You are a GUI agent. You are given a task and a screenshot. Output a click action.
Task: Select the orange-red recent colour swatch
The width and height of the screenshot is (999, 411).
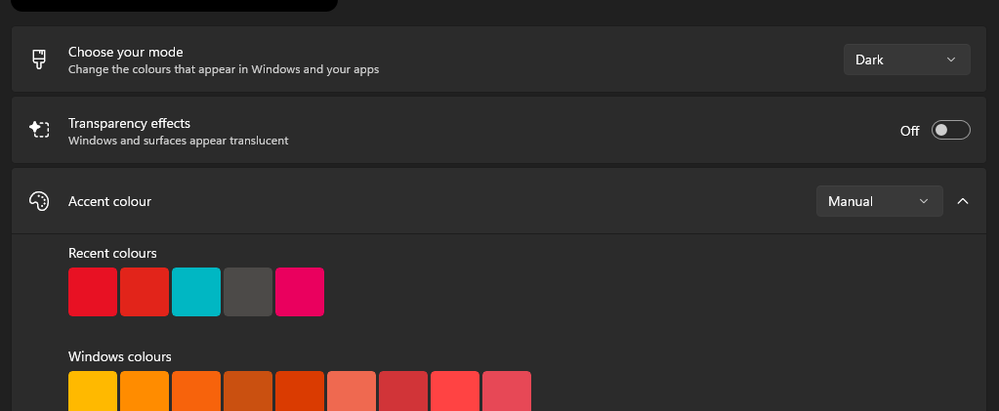pos(145,292)
